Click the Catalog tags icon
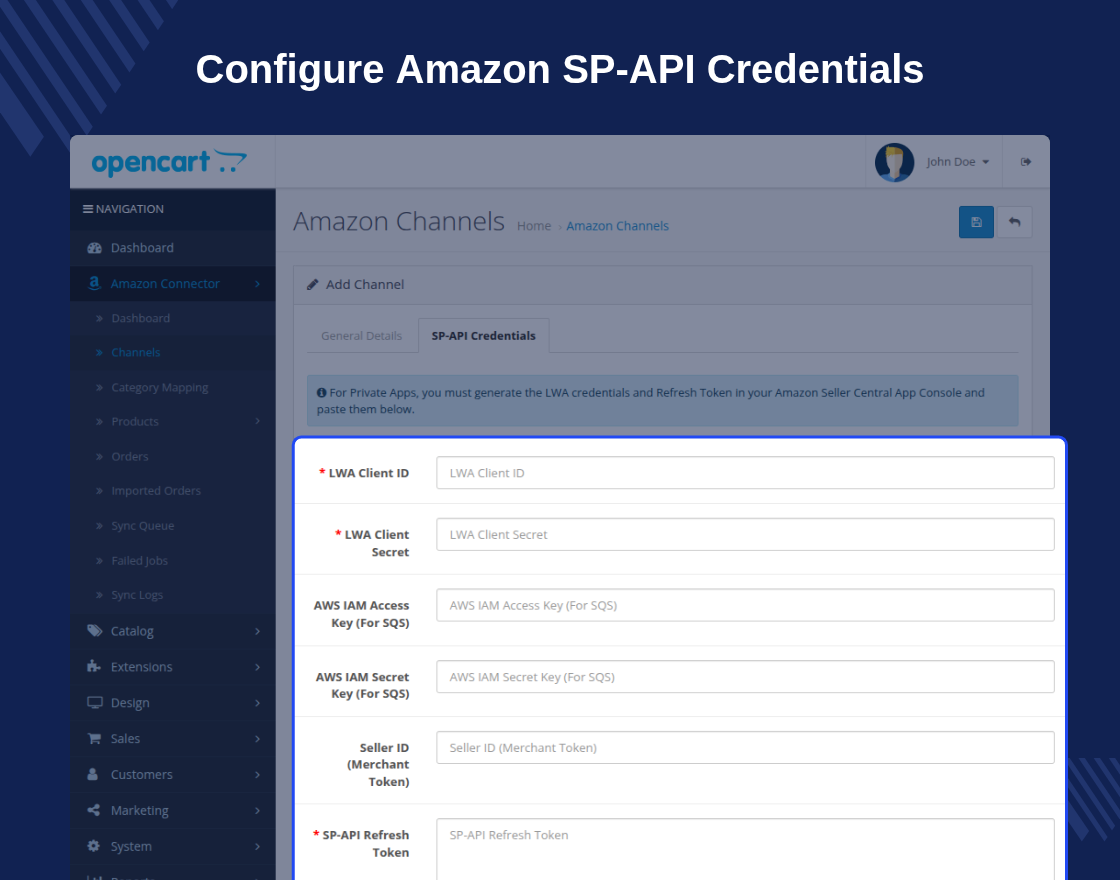The height and width of the screenshot is (880, 1120). click(94, 631)
